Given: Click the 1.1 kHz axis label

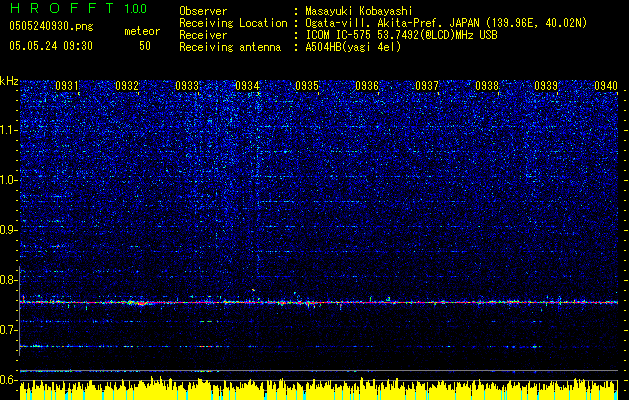Looking at the screenshot, I should point(8,130).
